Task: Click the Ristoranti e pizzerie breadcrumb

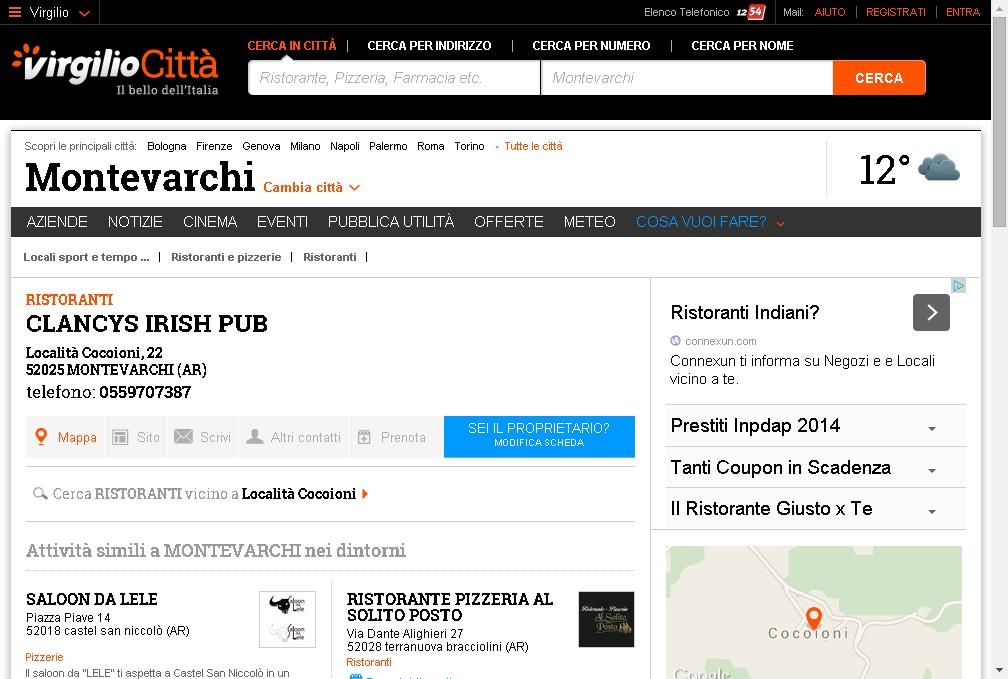Action: (x=226, y=257)
